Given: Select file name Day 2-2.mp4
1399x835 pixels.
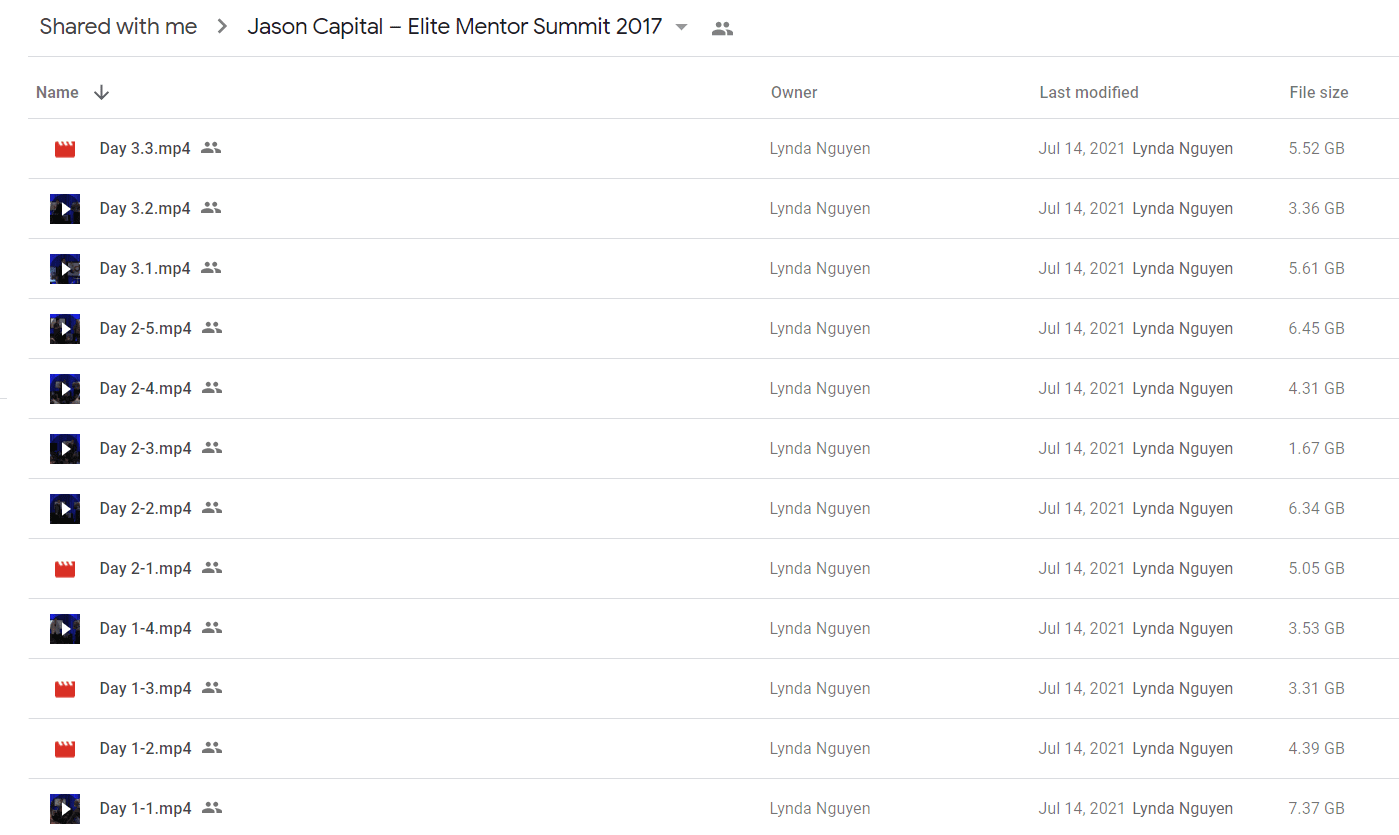Looking at the screenshot, I should pos(146,509).
